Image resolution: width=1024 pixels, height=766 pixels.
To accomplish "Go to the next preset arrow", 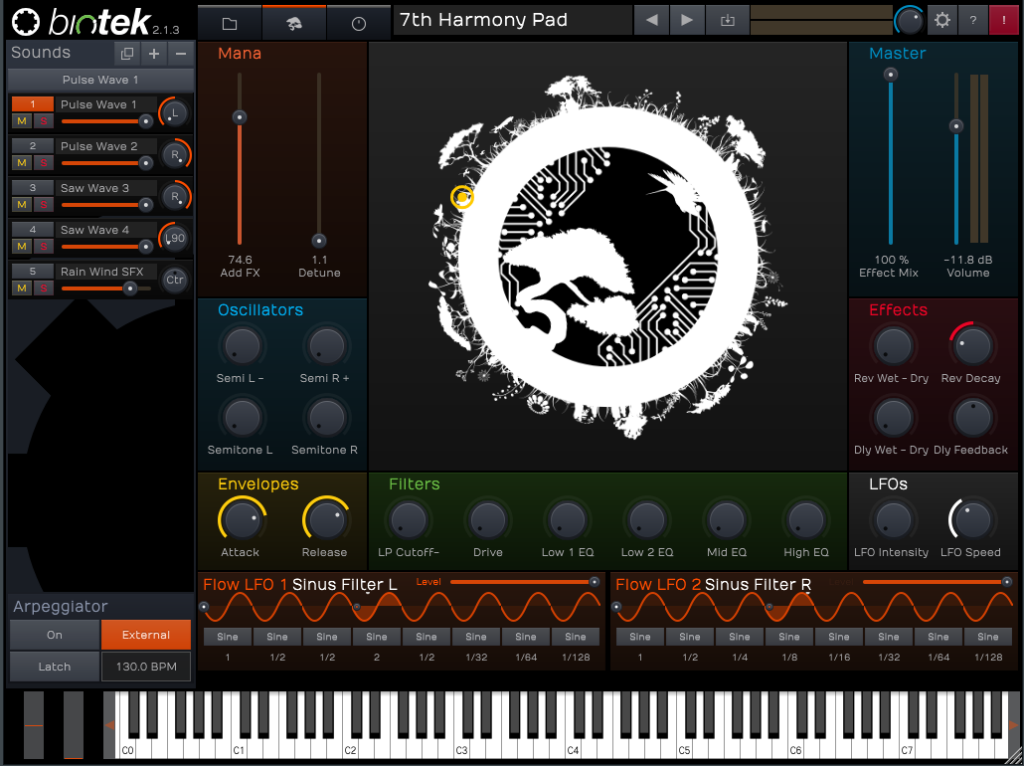I will click(686, 20).
